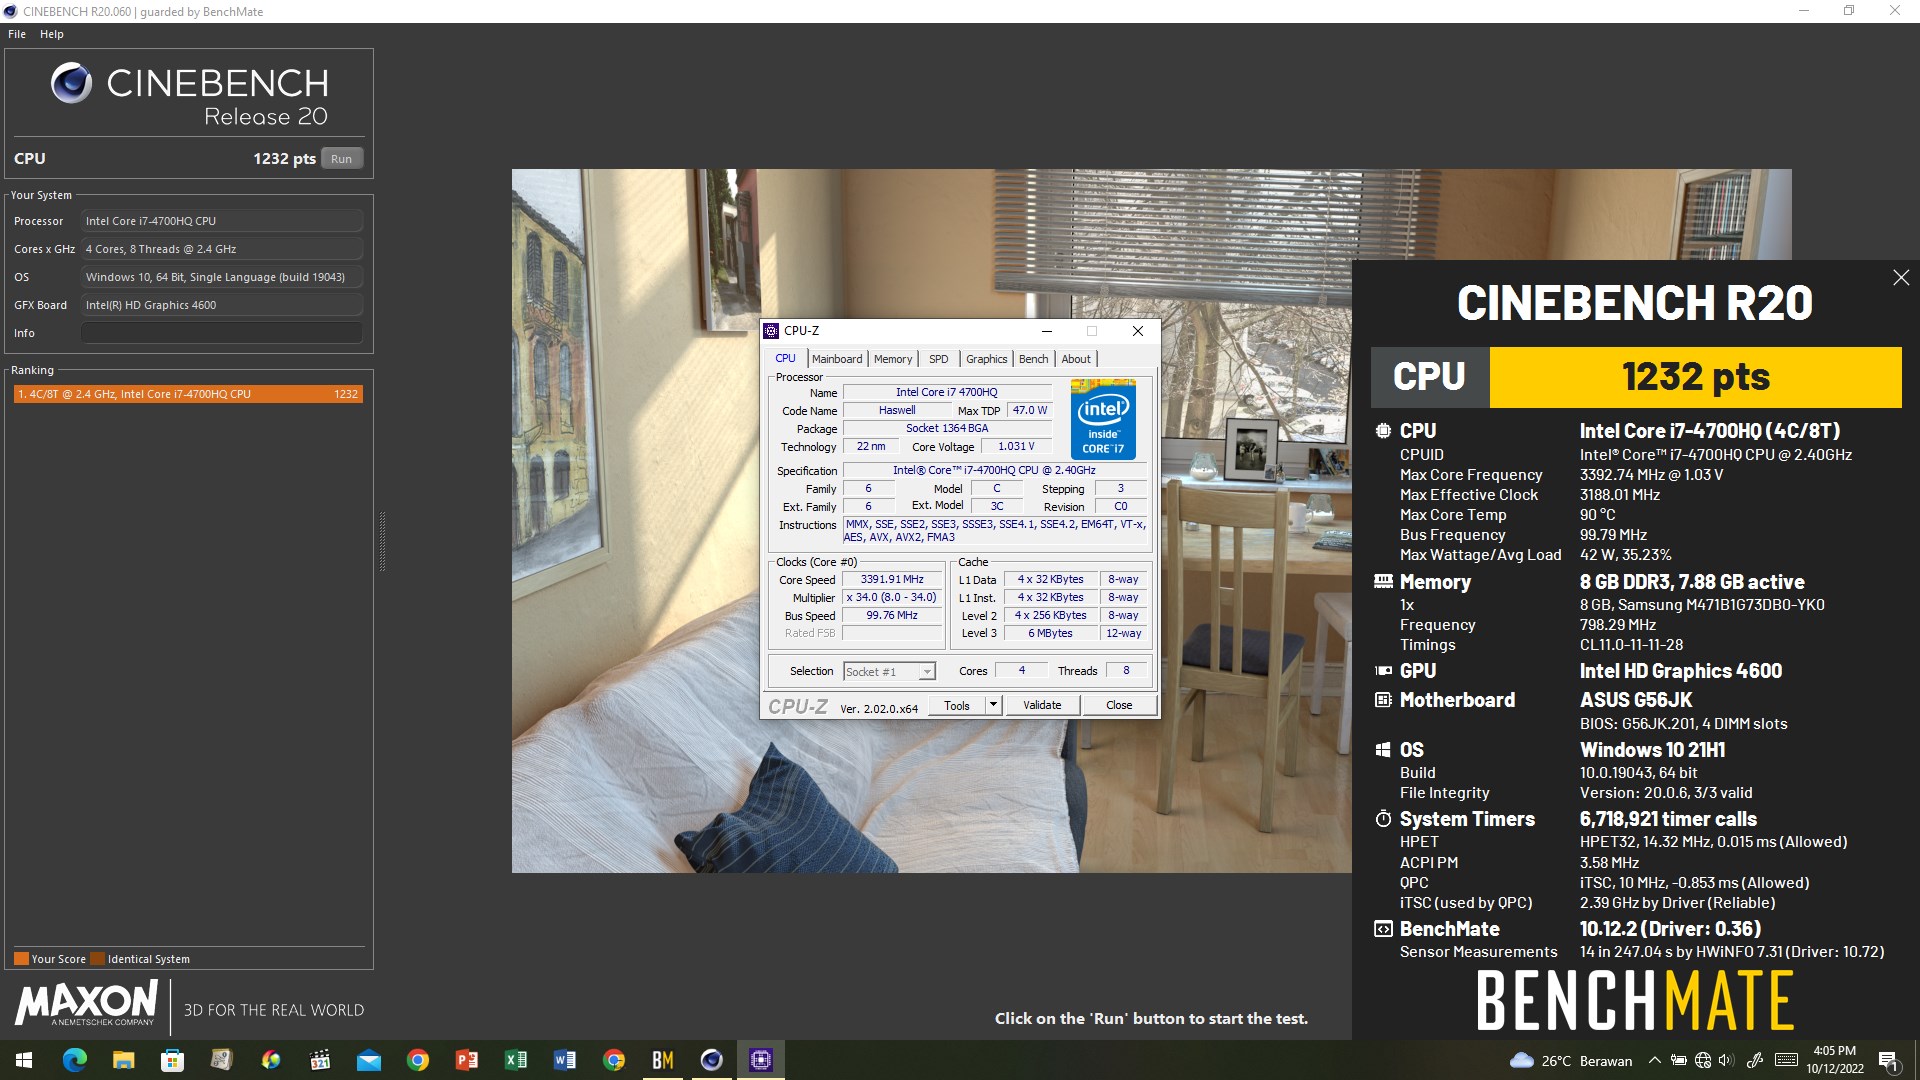
Task: Switch to the CPU tab in CPU-Z
Action: 786,359
